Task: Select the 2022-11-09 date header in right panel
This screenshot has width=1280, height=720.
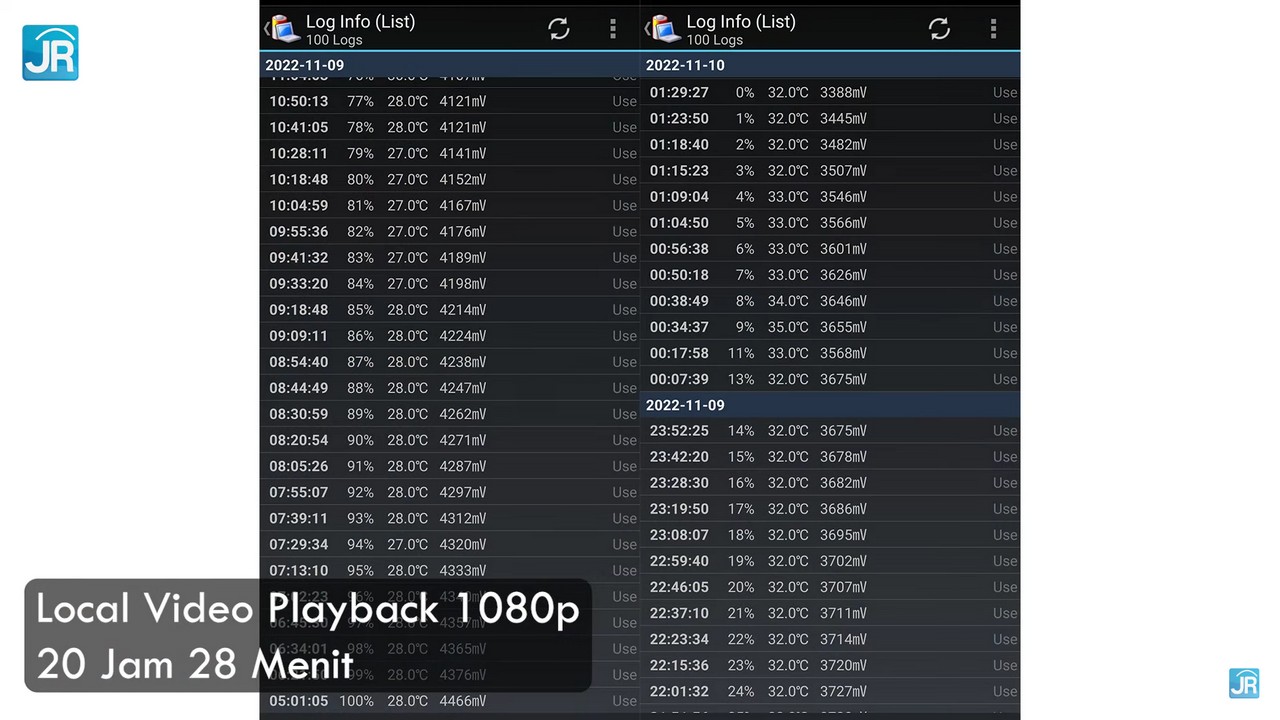Action: 685,405
